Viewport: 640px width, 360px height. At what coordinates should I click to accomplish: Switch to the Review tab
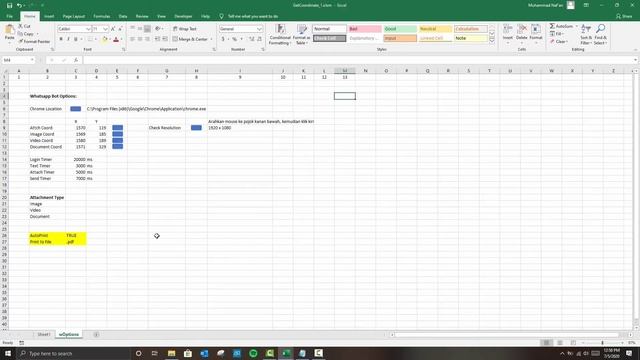click(x=142, y=16)
